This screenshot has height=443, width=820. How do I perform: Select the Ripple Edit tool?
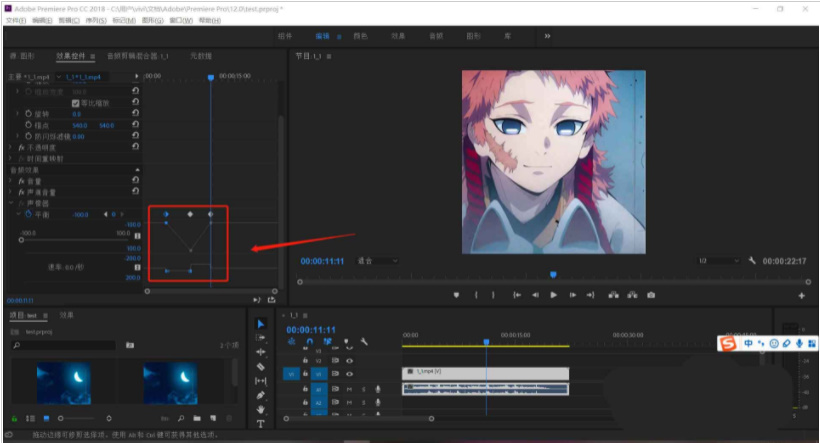(x=261, y=352)
